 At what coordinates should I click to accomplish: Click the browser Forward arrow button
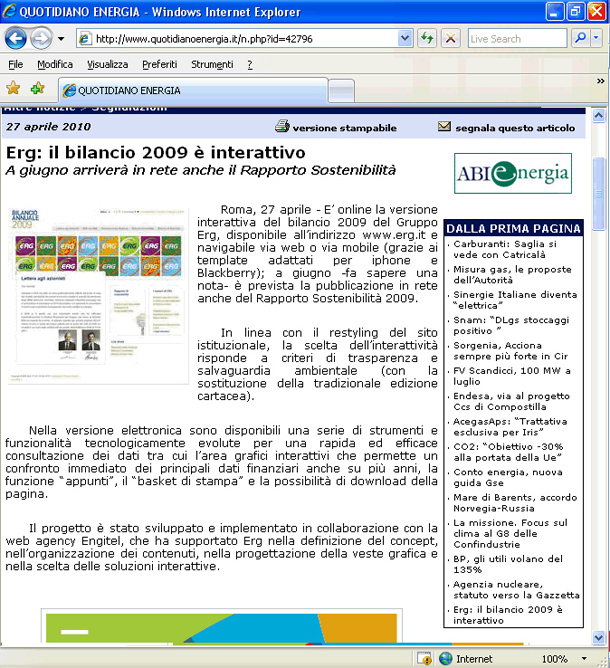pos(42,38)
